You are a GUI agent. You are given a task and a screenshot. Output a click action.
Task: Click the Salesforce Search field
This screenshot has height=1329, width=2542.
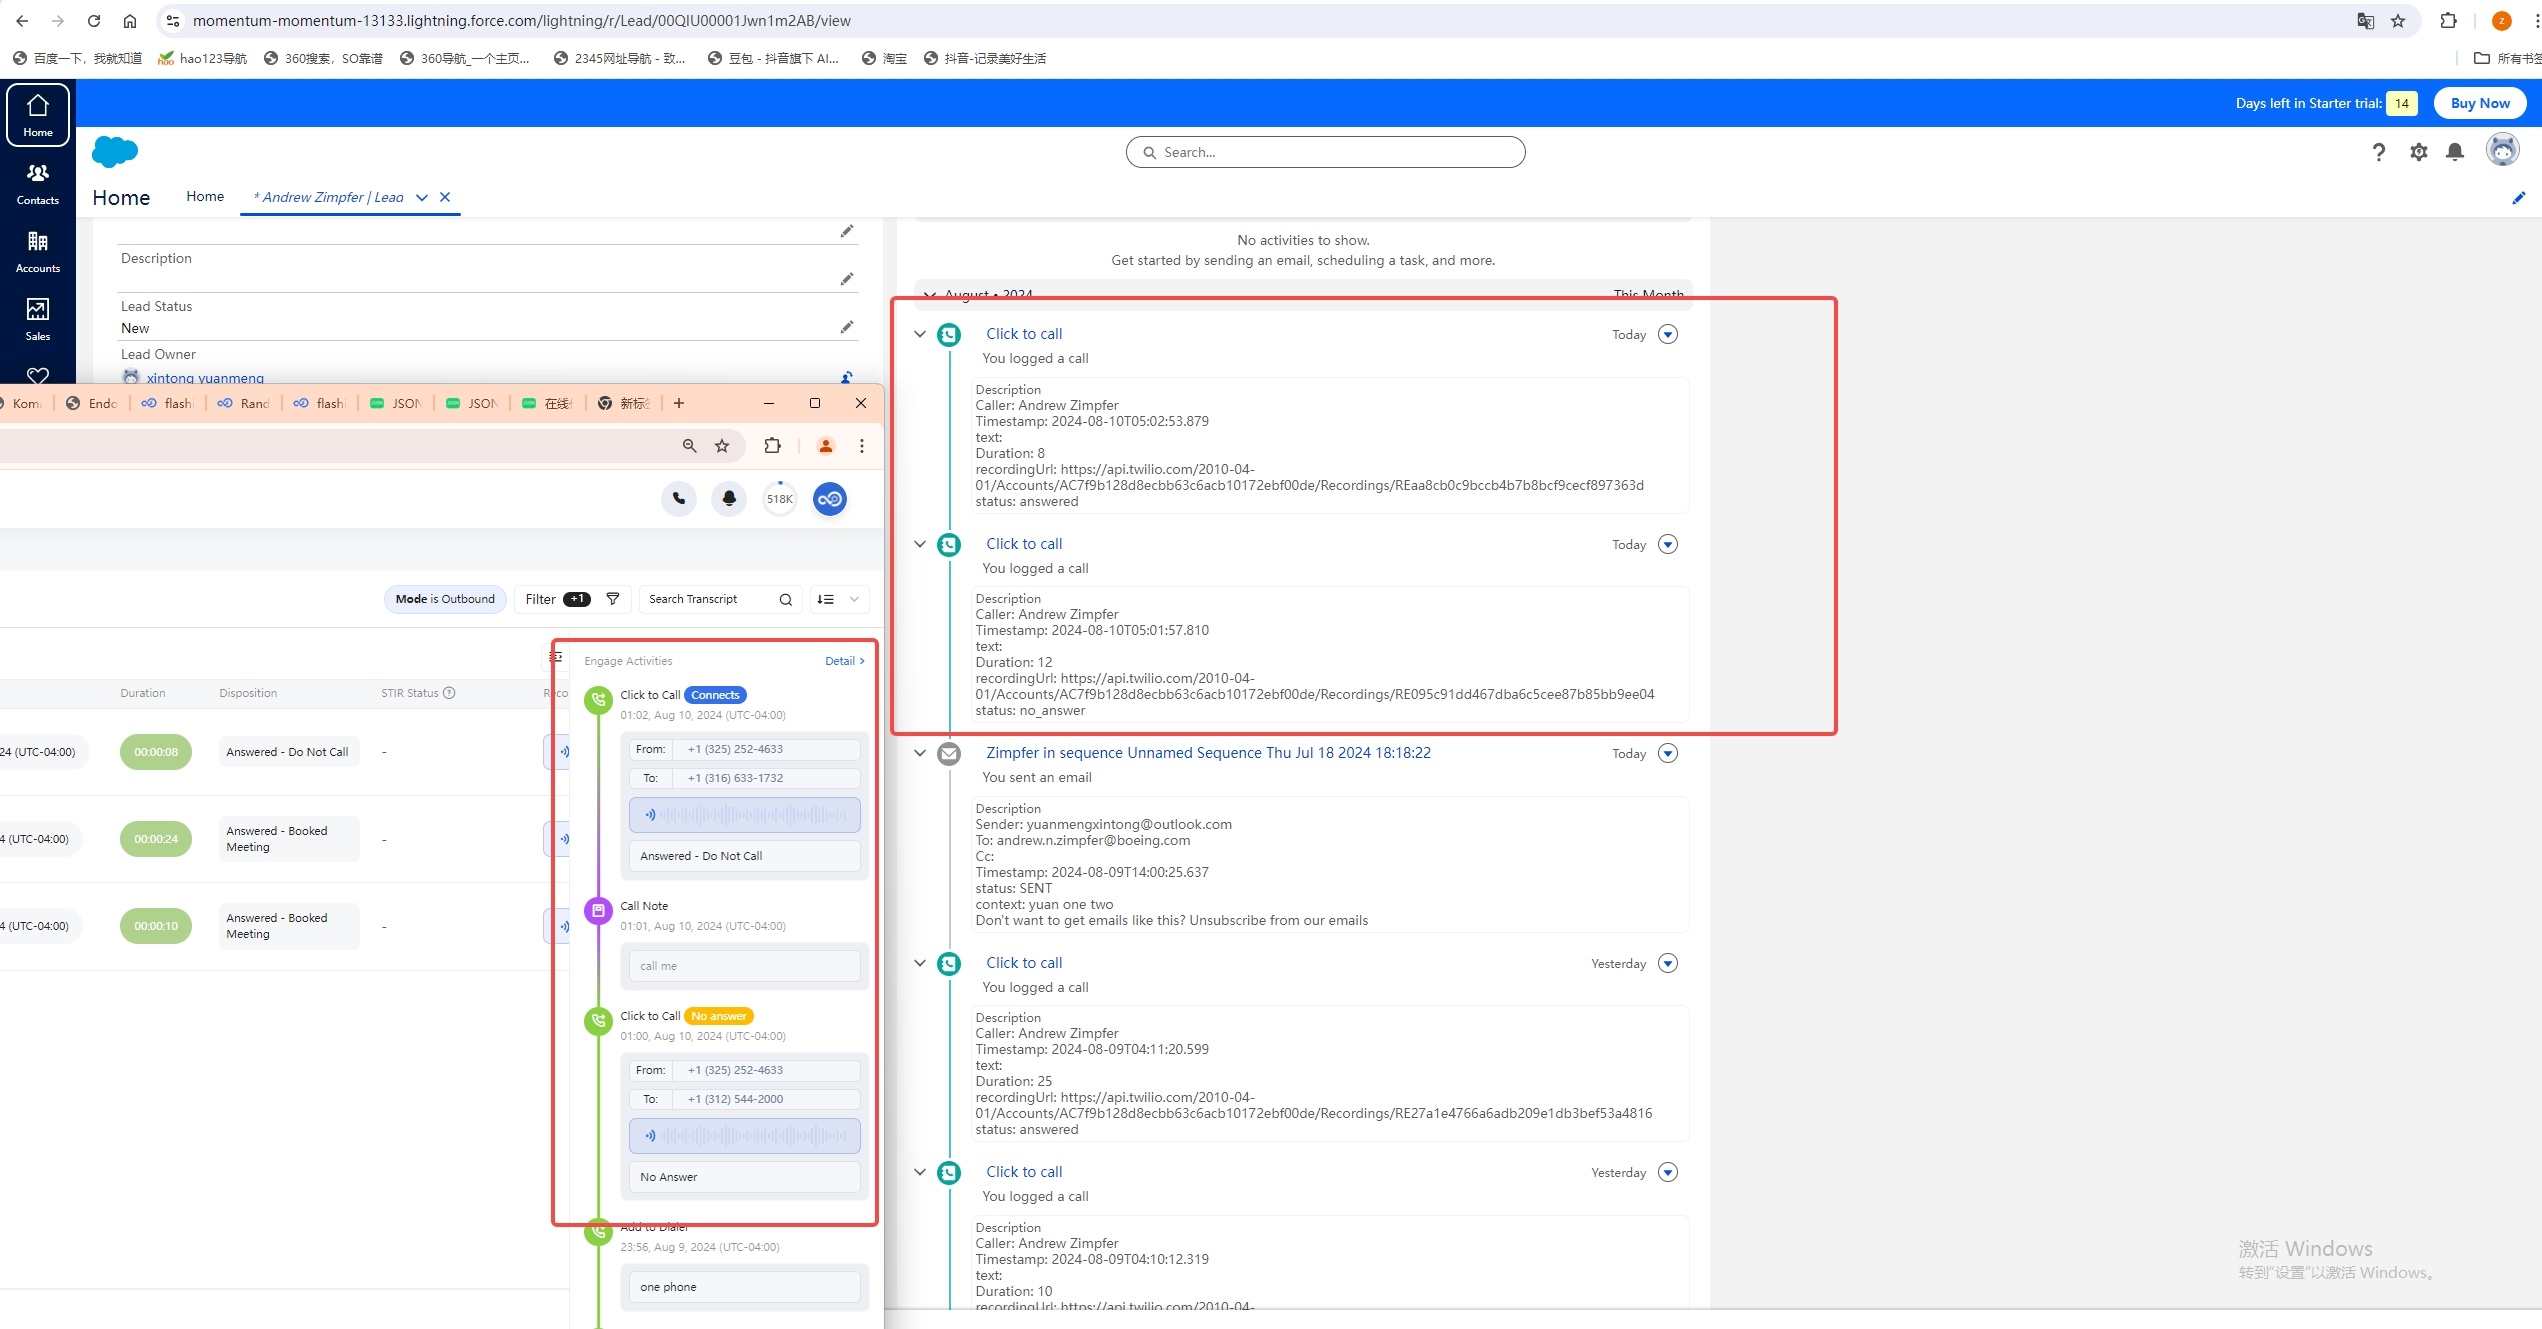(x=1325, y=152)
